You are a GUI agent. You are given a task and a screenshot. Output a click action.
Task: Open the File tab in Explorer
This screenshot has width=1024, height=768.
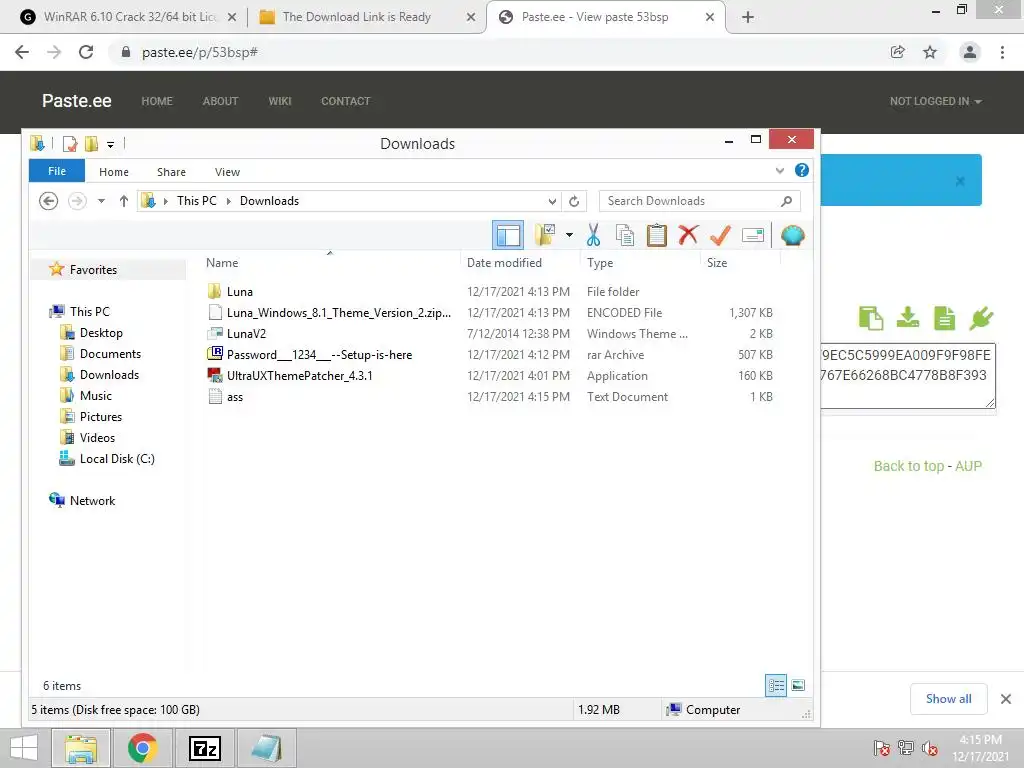(57, 171)
